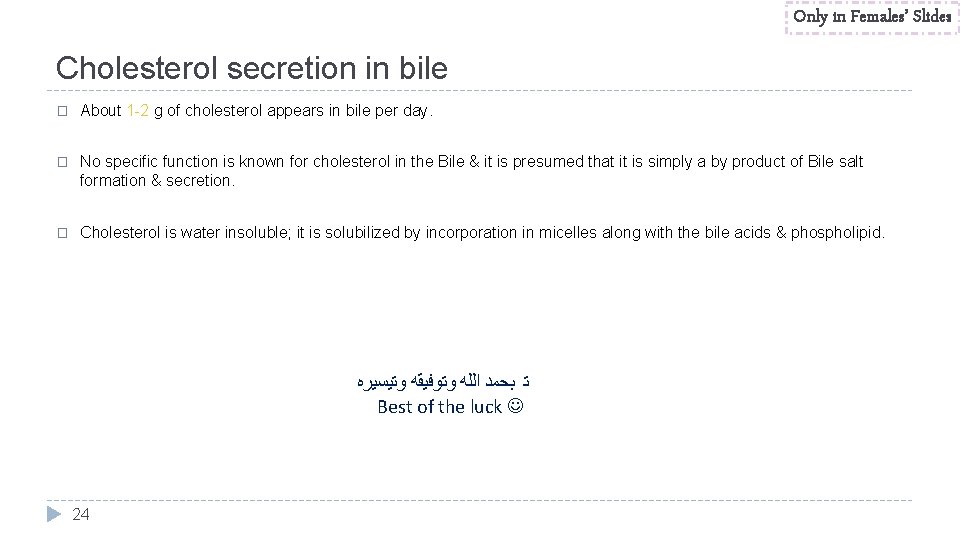Screen dimensions: 960x540
Task: Click the square bullet before 'Cholesterol is water insoluble'
Action: pos(62,233)
